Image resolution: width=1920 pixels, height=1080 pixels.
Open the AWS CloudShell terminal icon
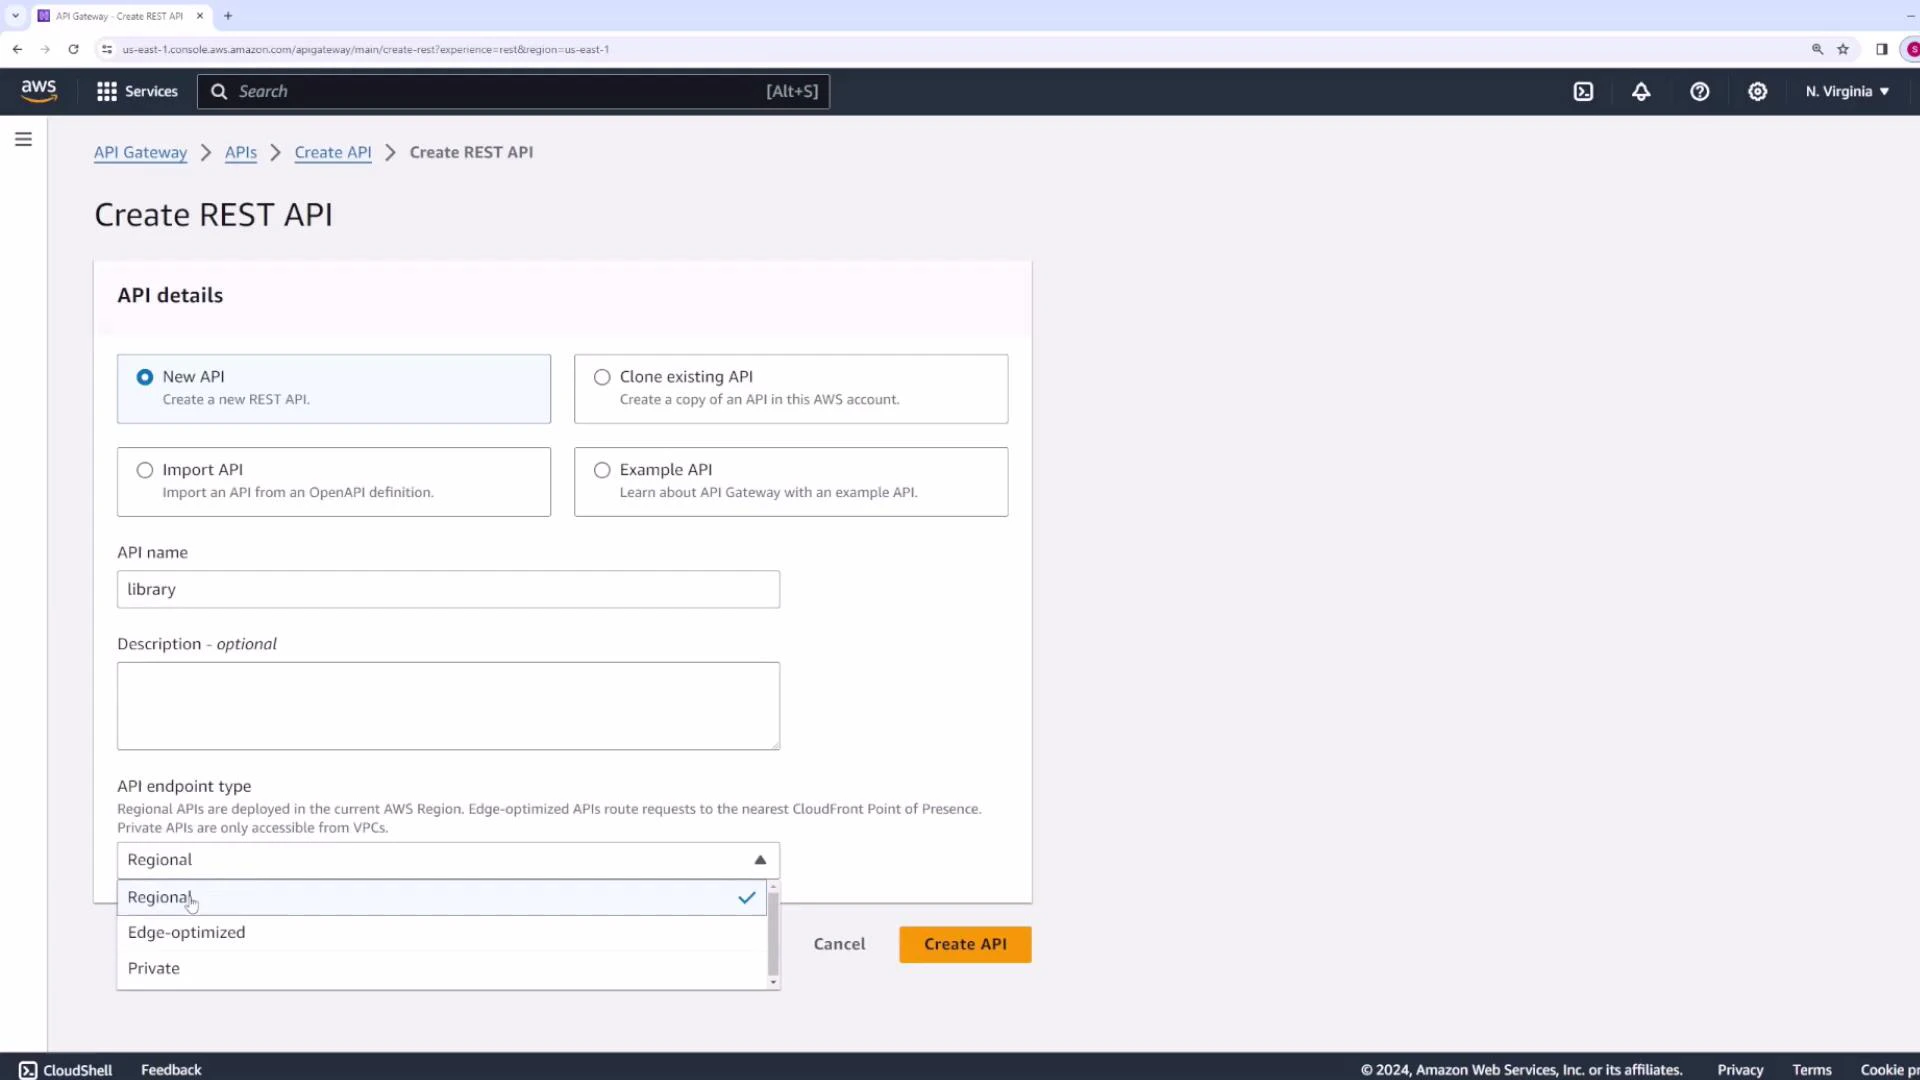1585,91
